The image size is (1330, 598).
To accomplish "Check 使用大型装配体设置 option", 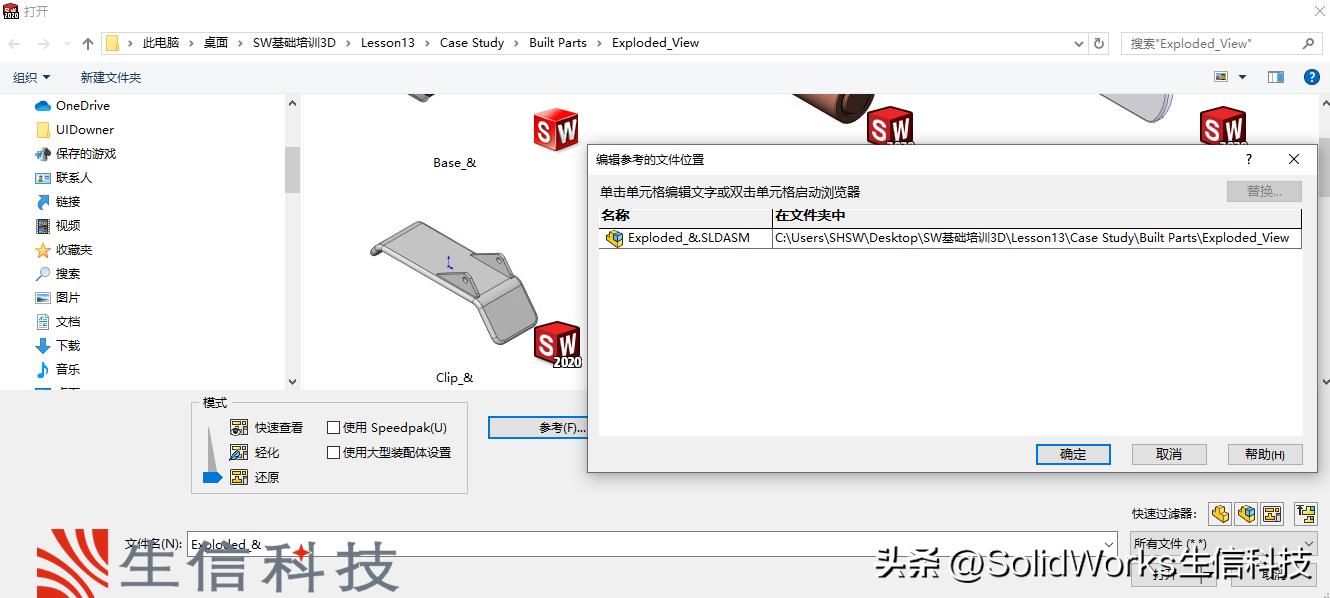I will (x=333, y=451).
